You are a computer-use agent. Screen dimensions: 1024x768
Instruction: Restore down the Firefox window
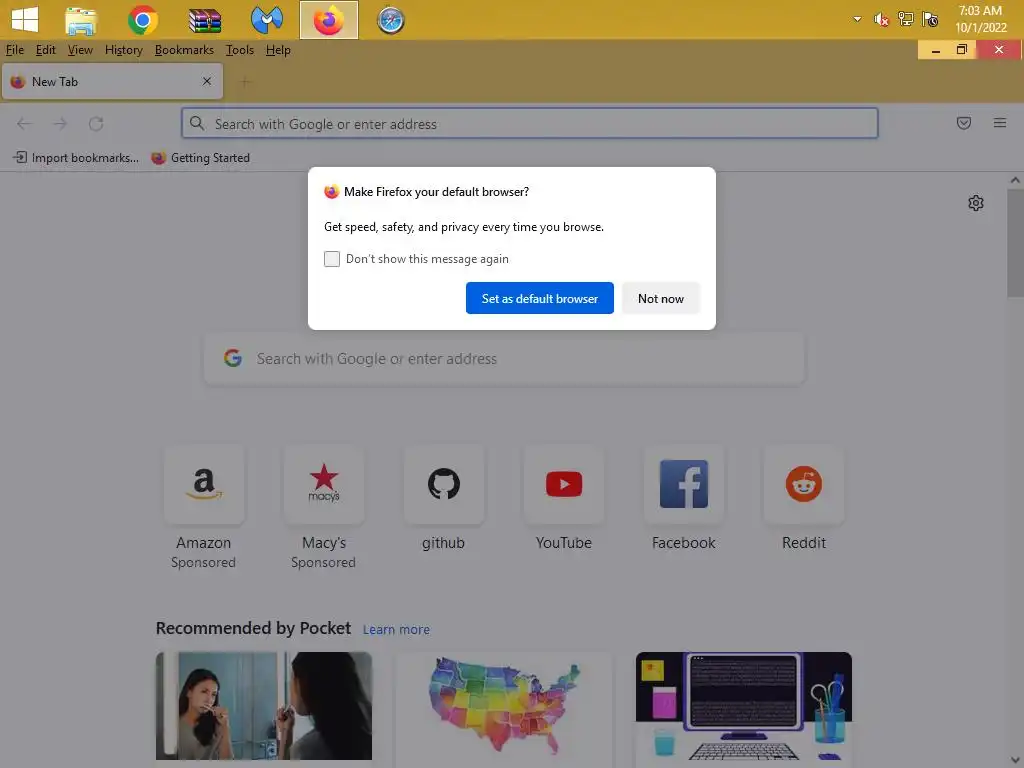pos(962,50)
